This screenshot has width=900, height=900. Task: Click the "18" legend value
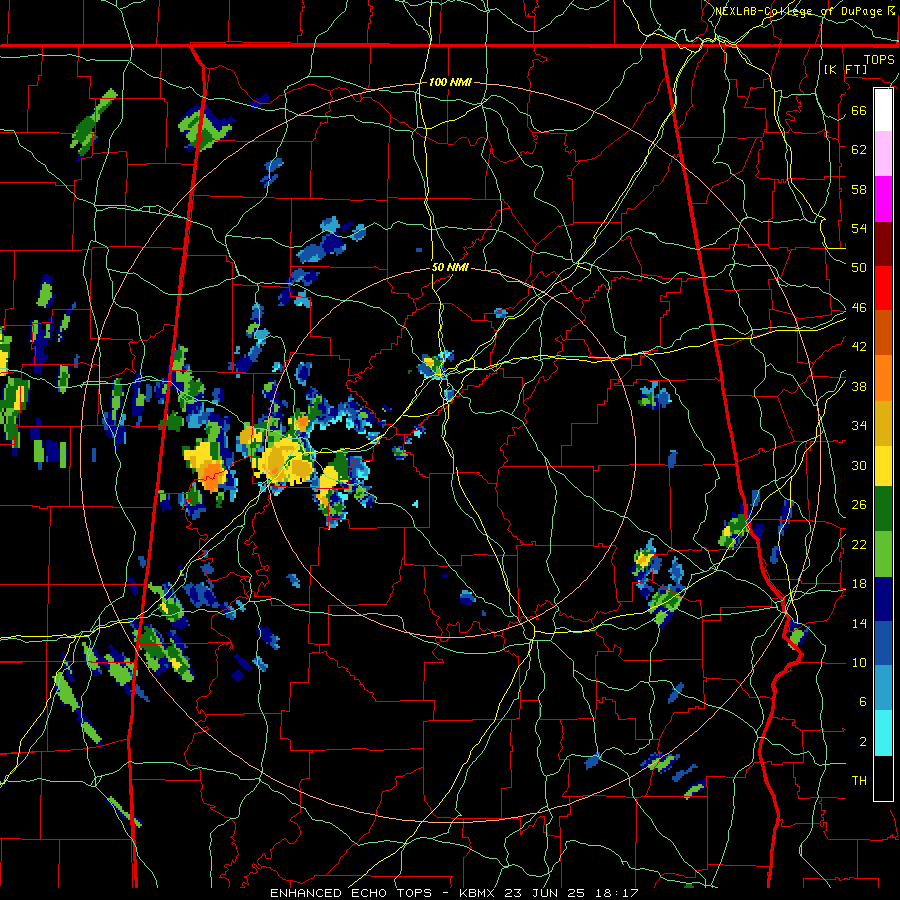859,584
